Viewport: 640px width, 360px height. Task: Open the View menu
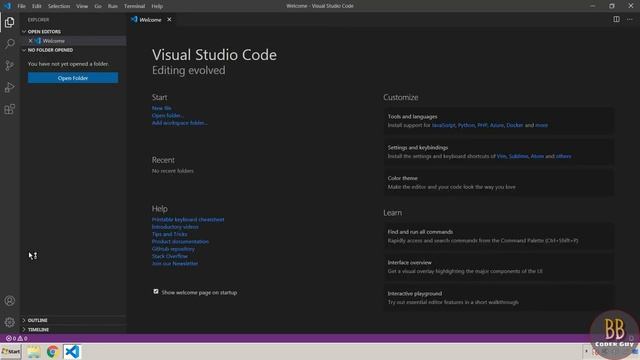coord(82,6)
